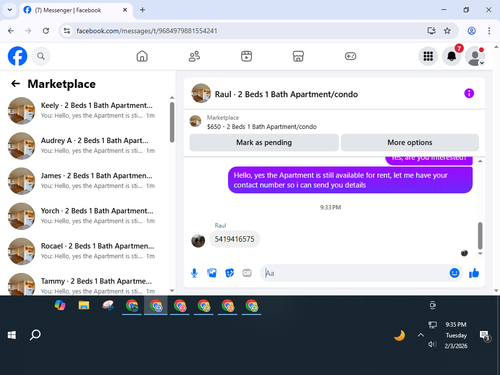Reload the page with browser refresh icon

tap(46, 31)
